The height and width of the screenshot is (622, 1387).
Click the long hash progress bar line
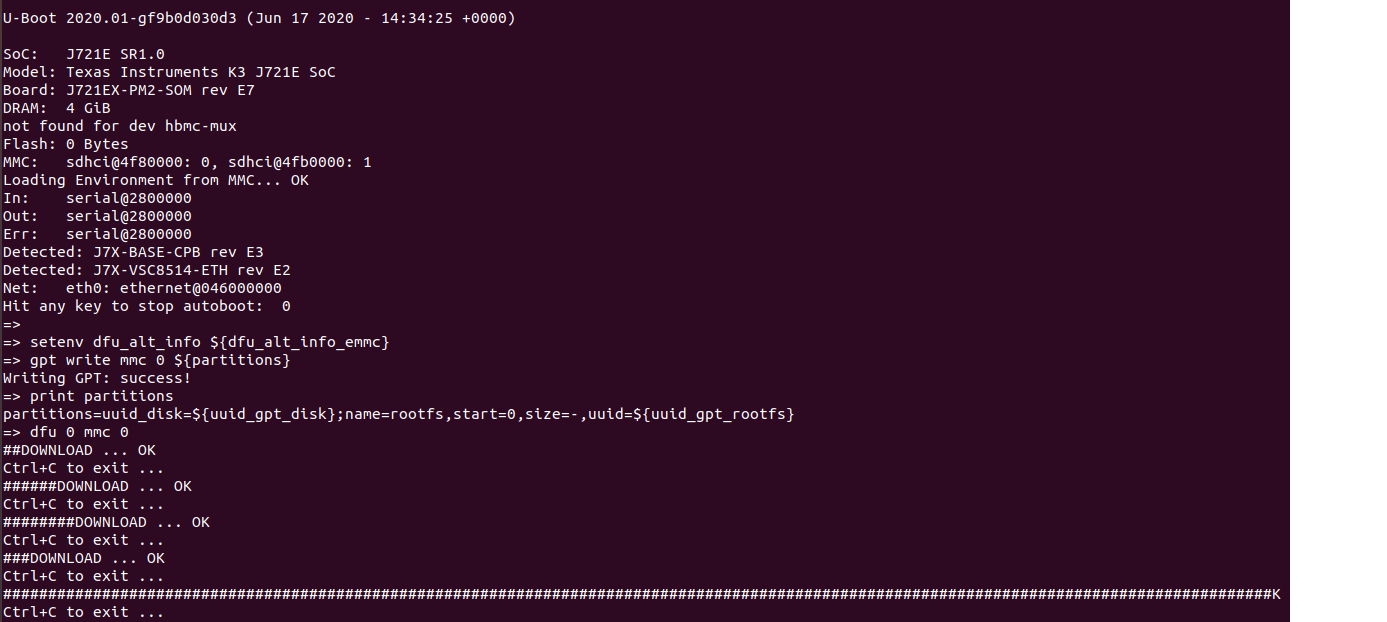642,594
